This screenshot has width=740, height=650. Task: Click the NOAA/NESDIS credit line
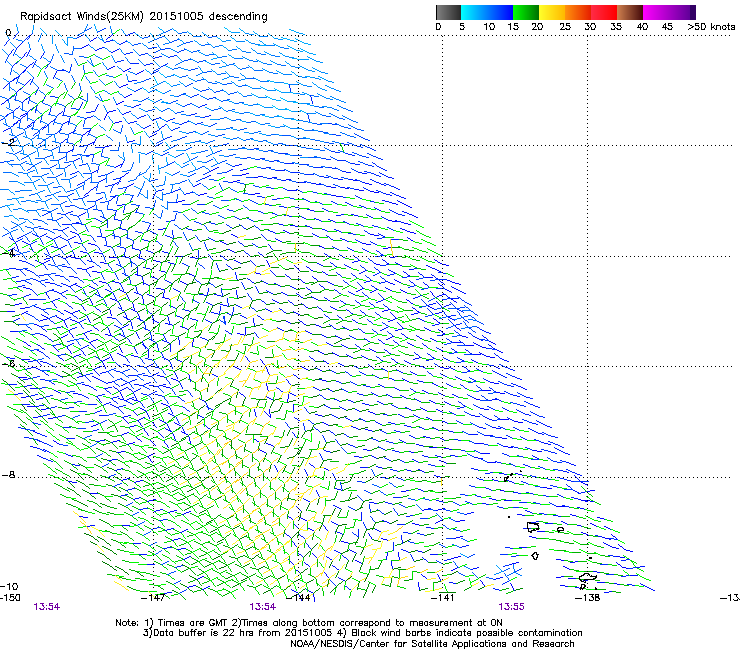(x=432, y=644)
